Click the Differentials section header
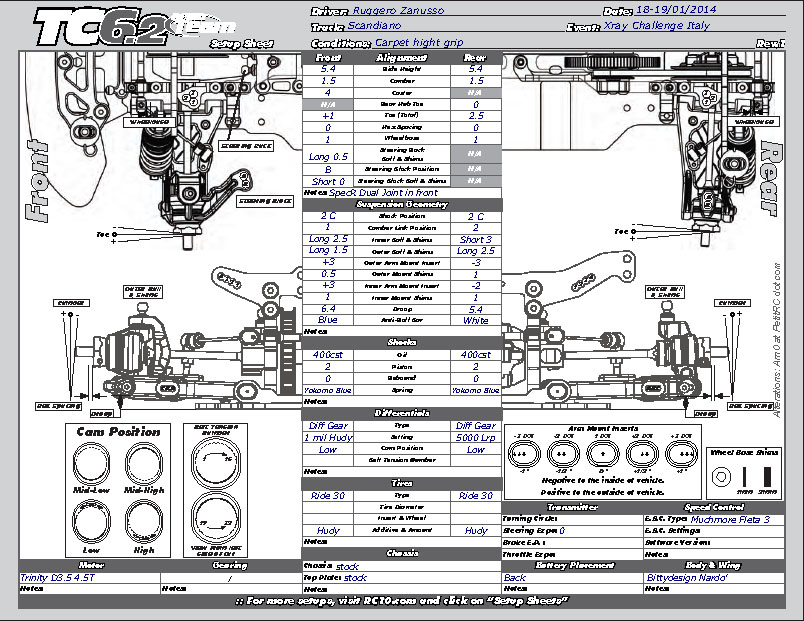The height and width of the screenshot is (621, 804). [402, 413]
